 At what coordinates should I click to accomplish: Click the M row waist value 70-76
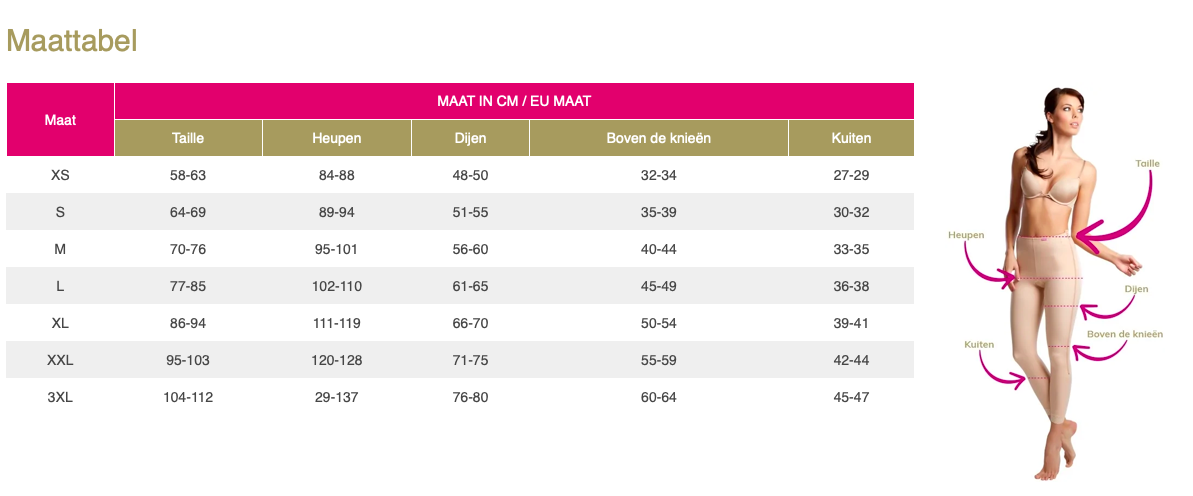188,249
